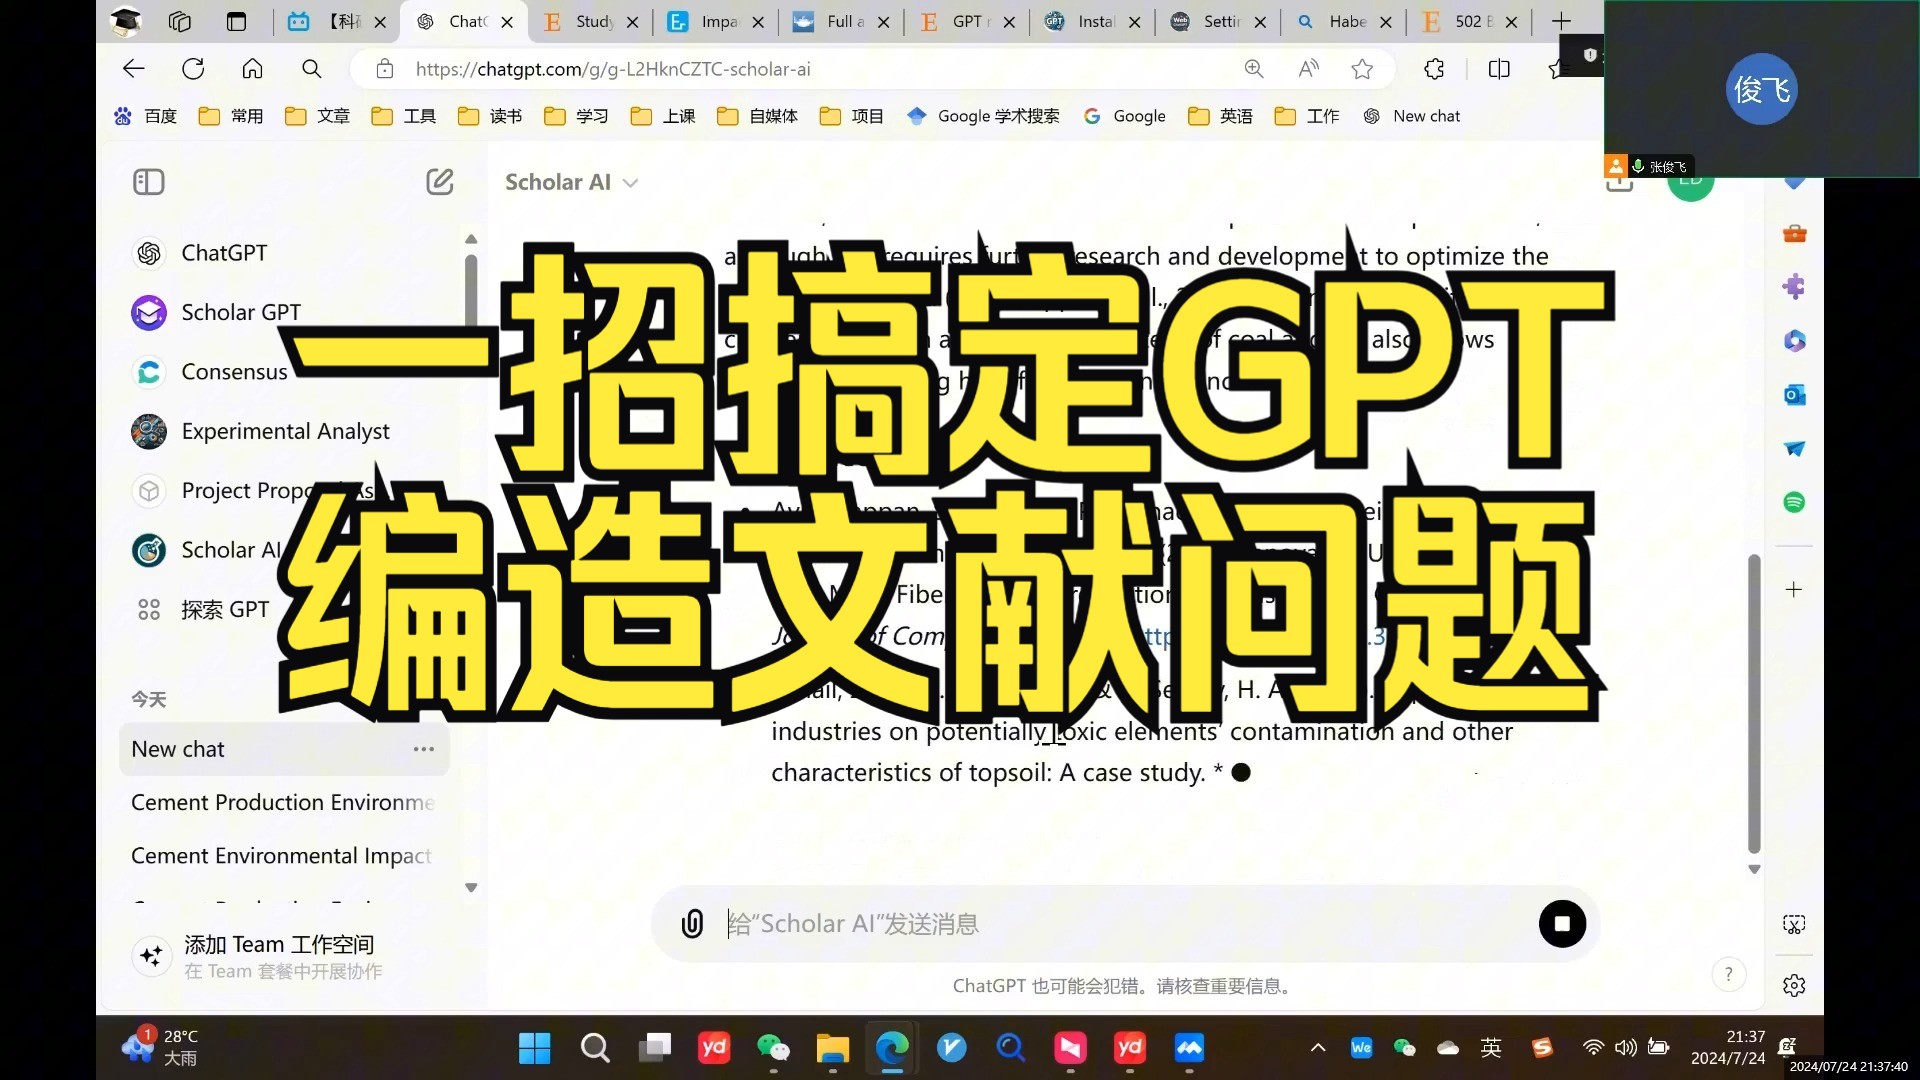Open the Cement Production Environme conversation
This screenshot has width=1920, height=1080.
pyautogui.click(x=283, y=802)
